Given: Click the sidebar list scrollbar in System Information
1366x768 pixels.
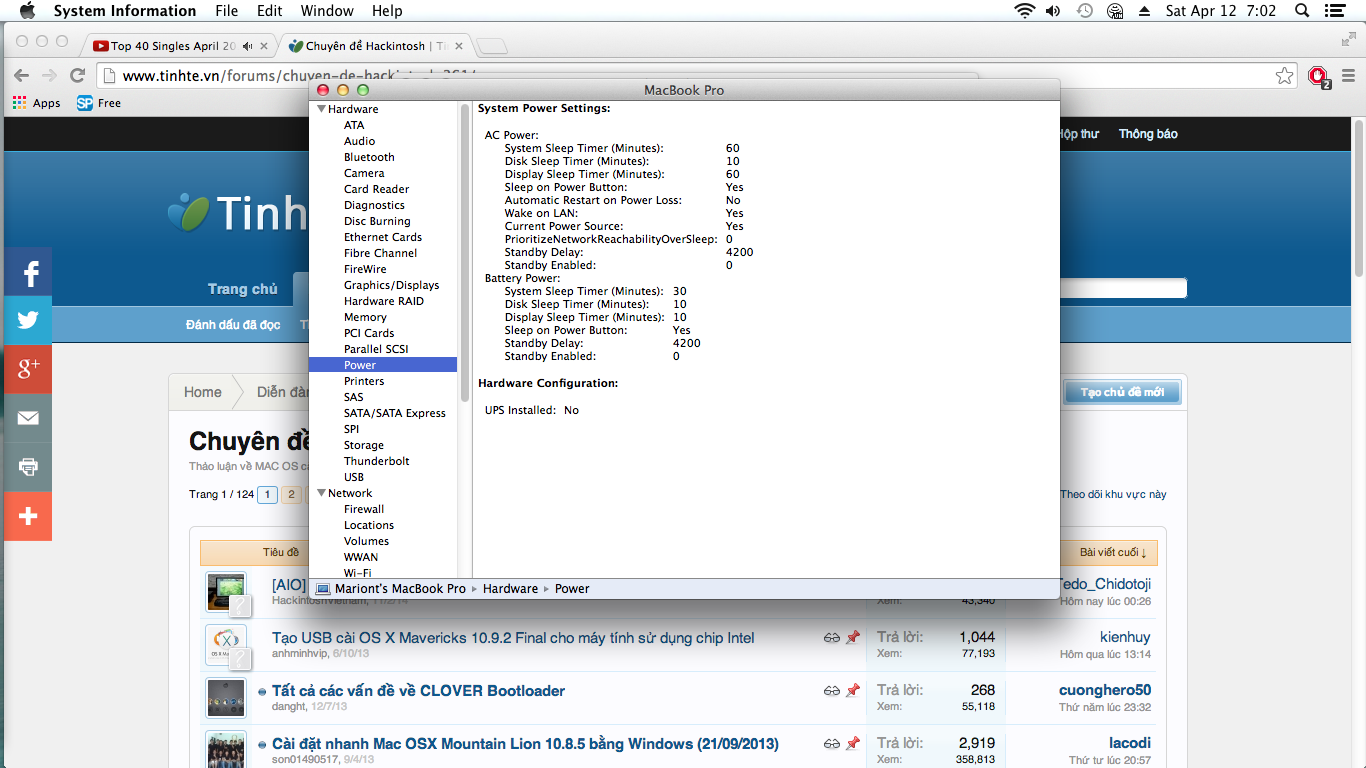Looking at the screenshot, I should 465,252.
